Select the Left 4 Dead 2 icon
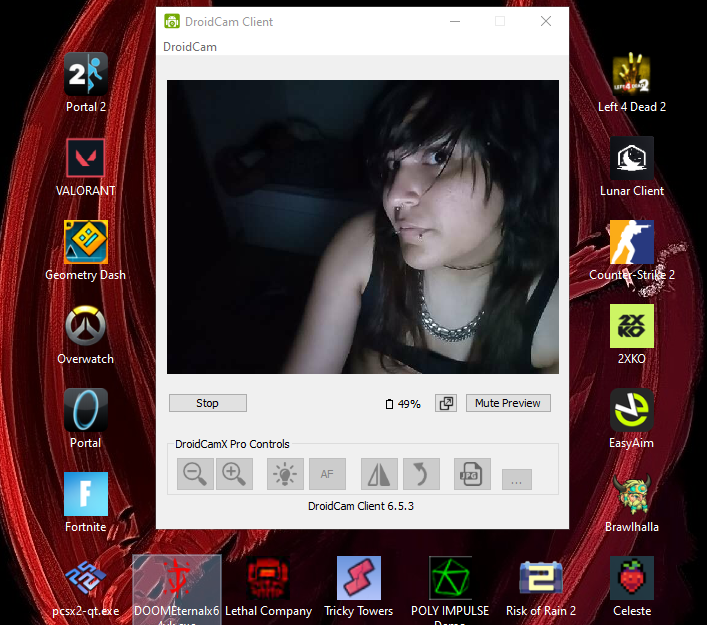This screenshot has width=707, height=625. pos(632,82)
